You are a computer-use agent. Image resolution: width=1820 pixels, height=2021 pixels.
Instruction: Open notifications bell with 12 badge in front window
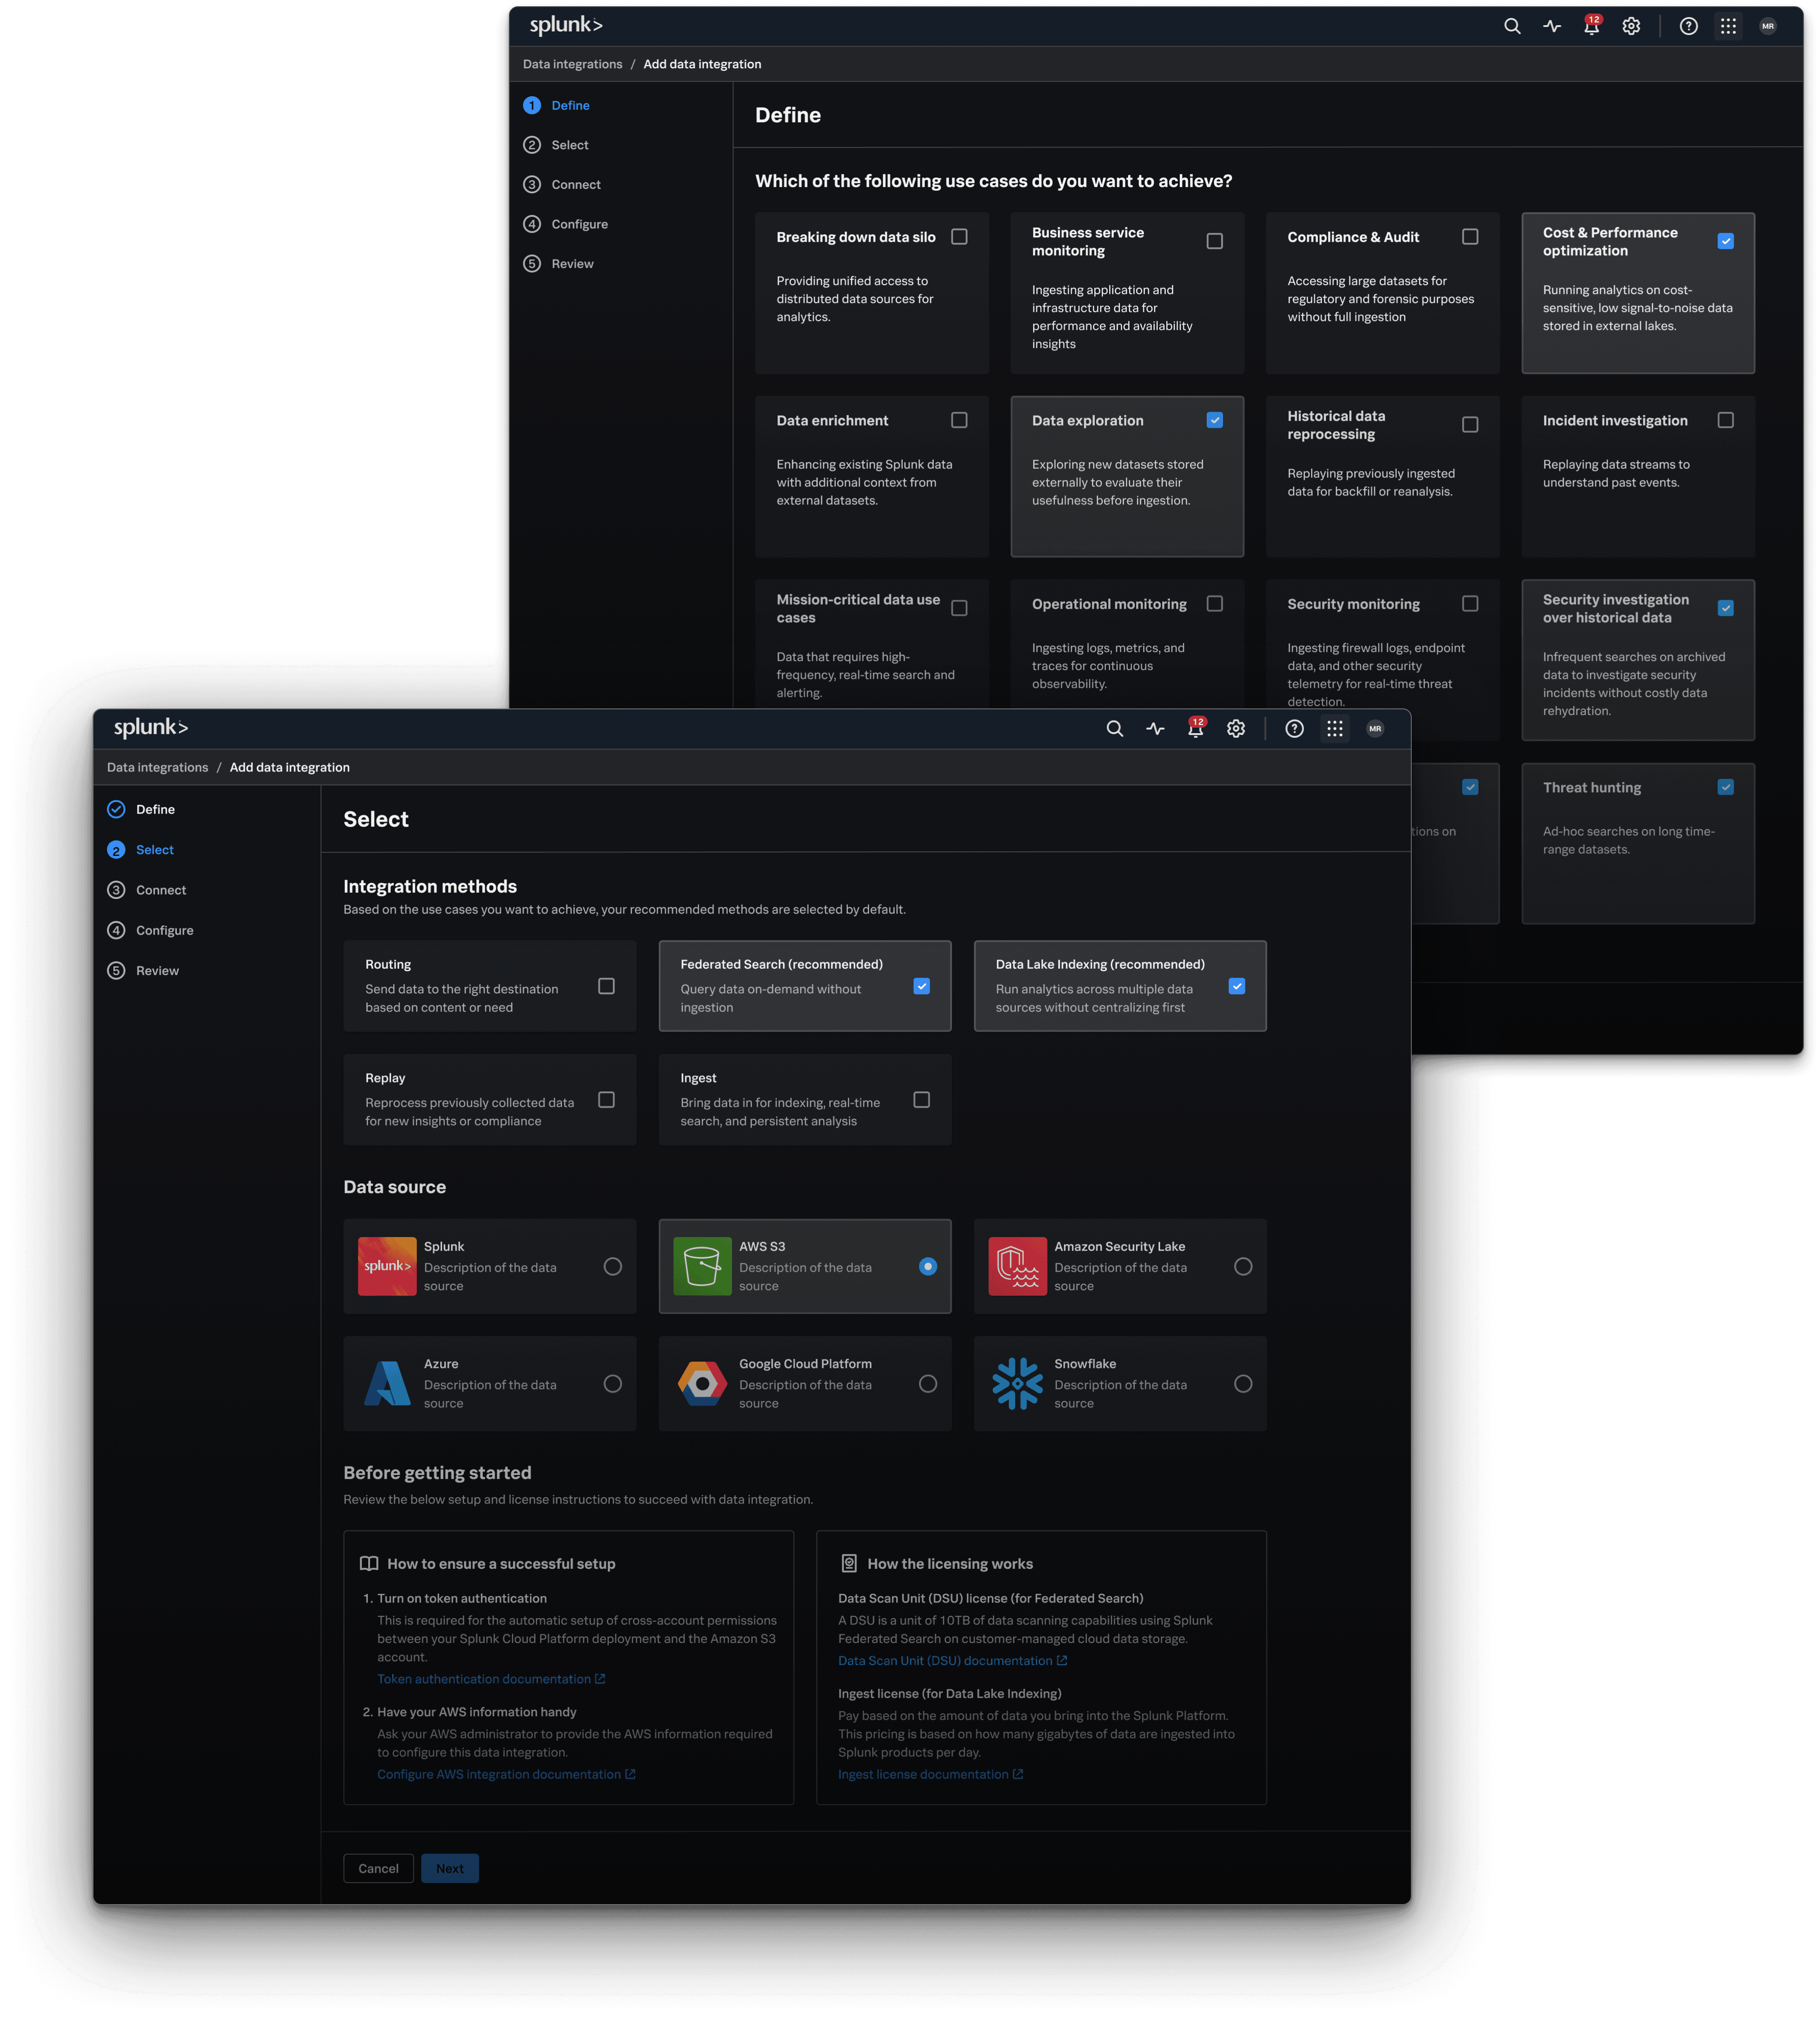tap(1195, 729)
